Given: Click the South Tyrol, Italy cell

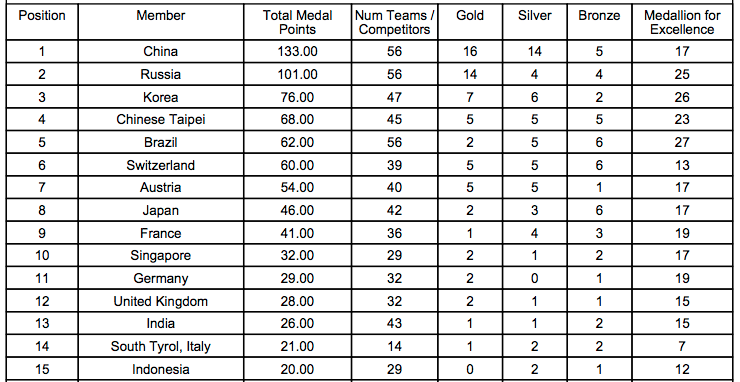Looking at the screenshot, I should coord(160,347).
